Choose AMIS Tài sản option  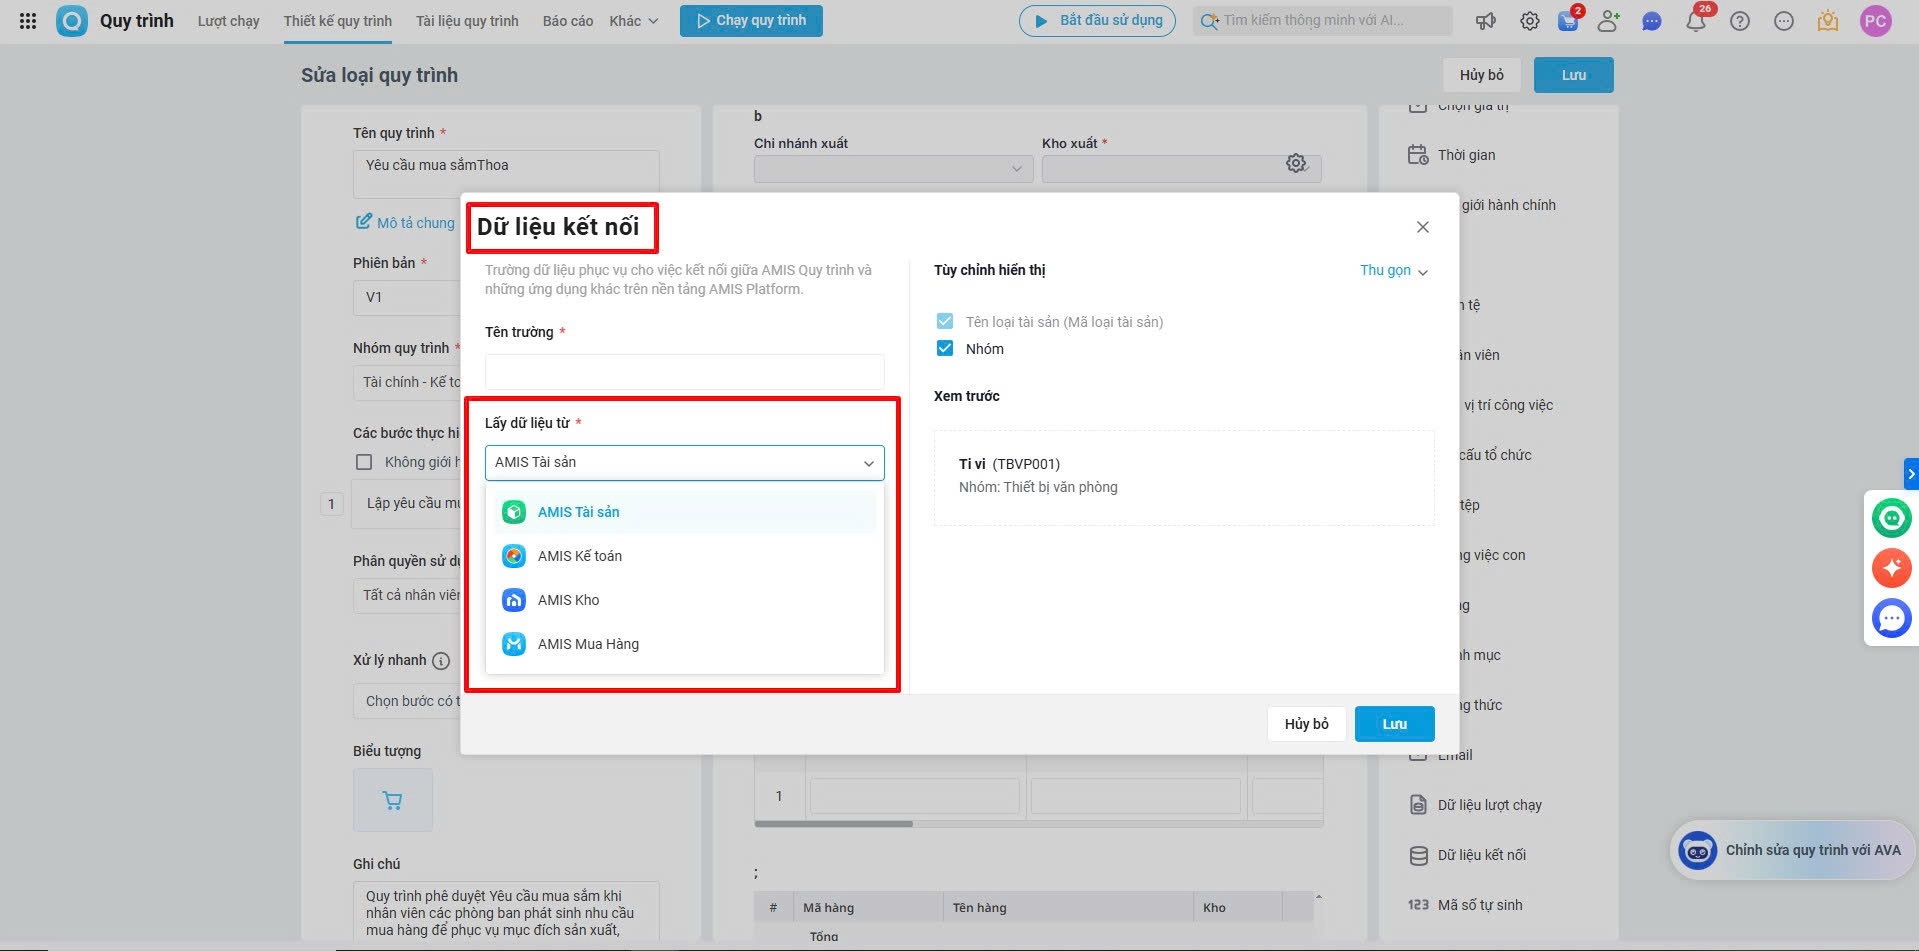(685, 512)
